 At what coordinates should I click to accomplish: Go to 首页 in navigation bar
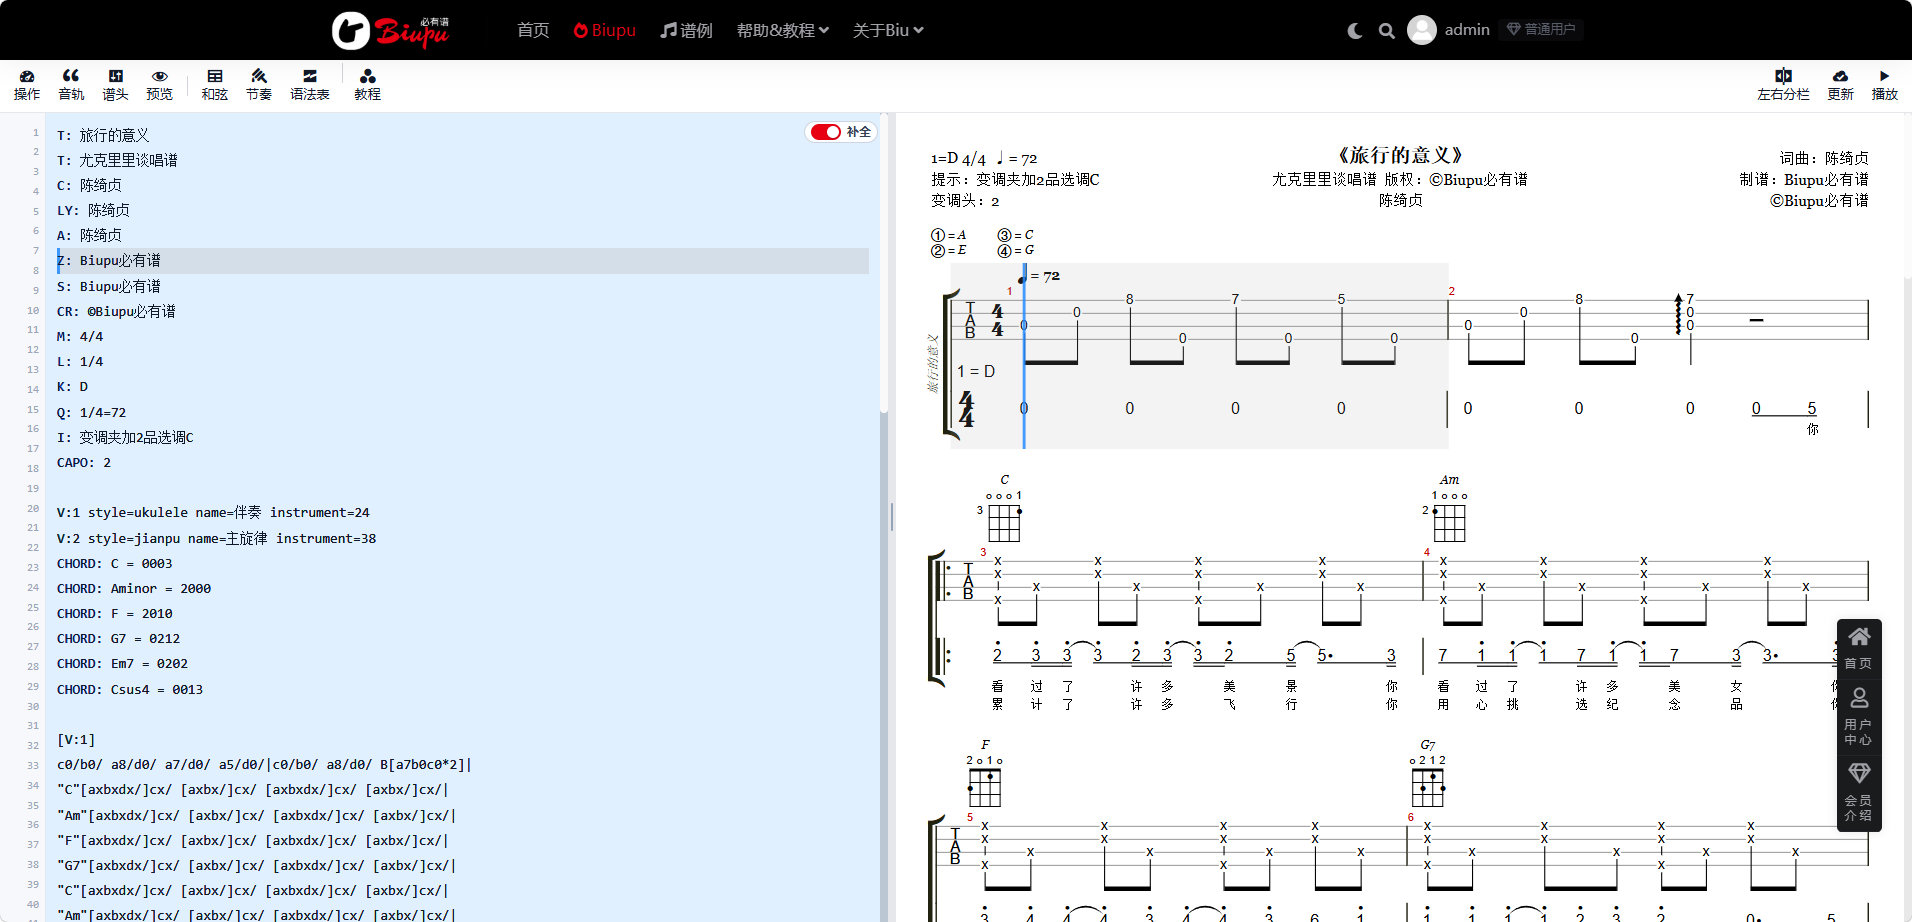533,30
